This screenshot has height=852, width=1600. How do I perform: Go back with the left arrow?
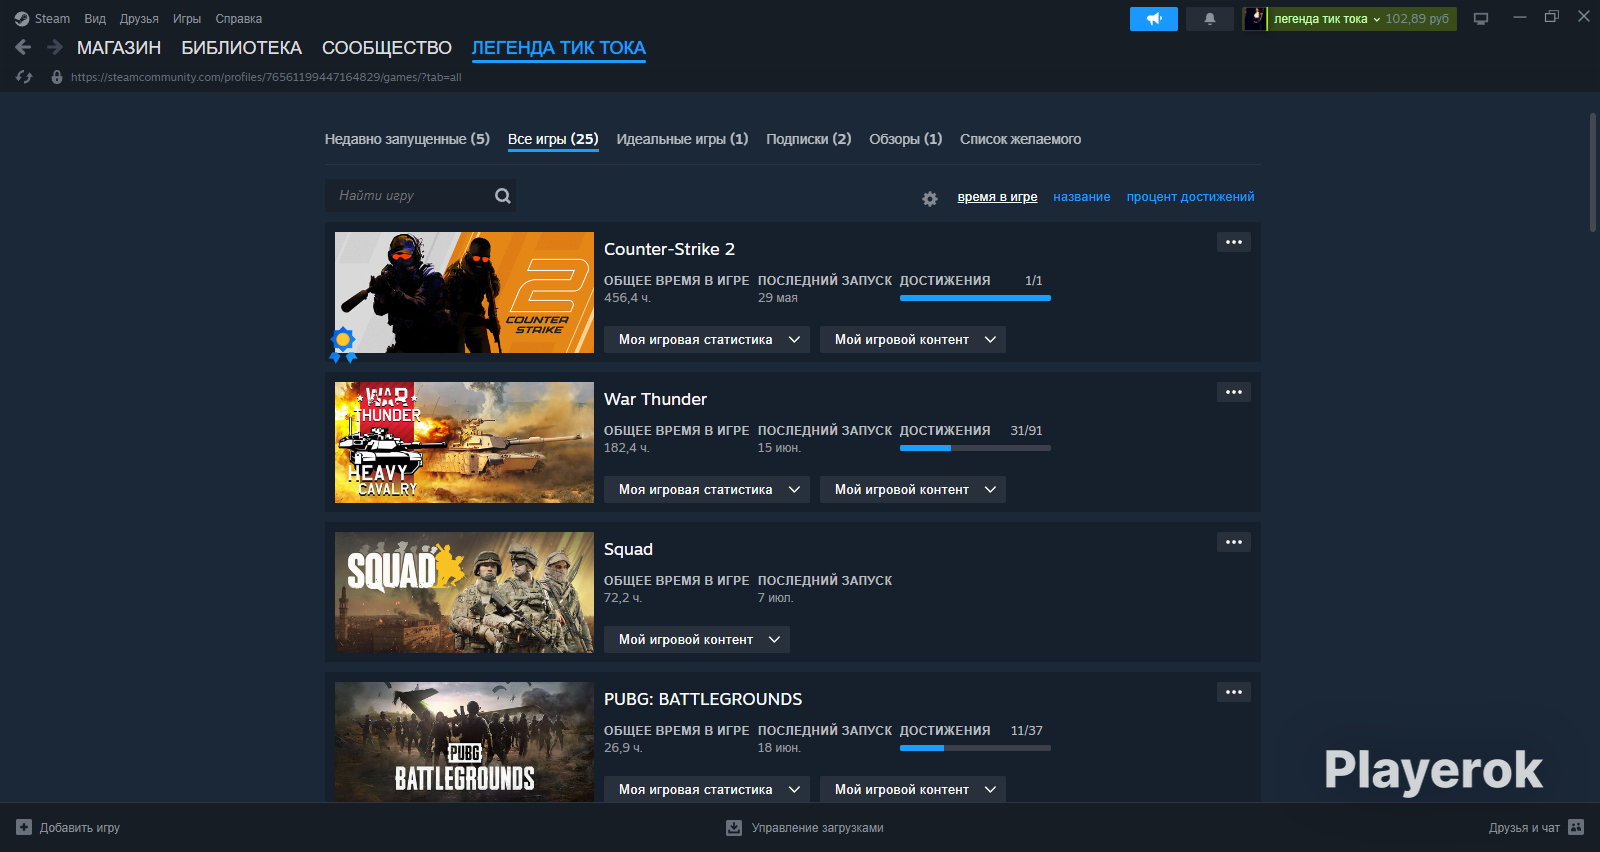[x=23, y=47]
